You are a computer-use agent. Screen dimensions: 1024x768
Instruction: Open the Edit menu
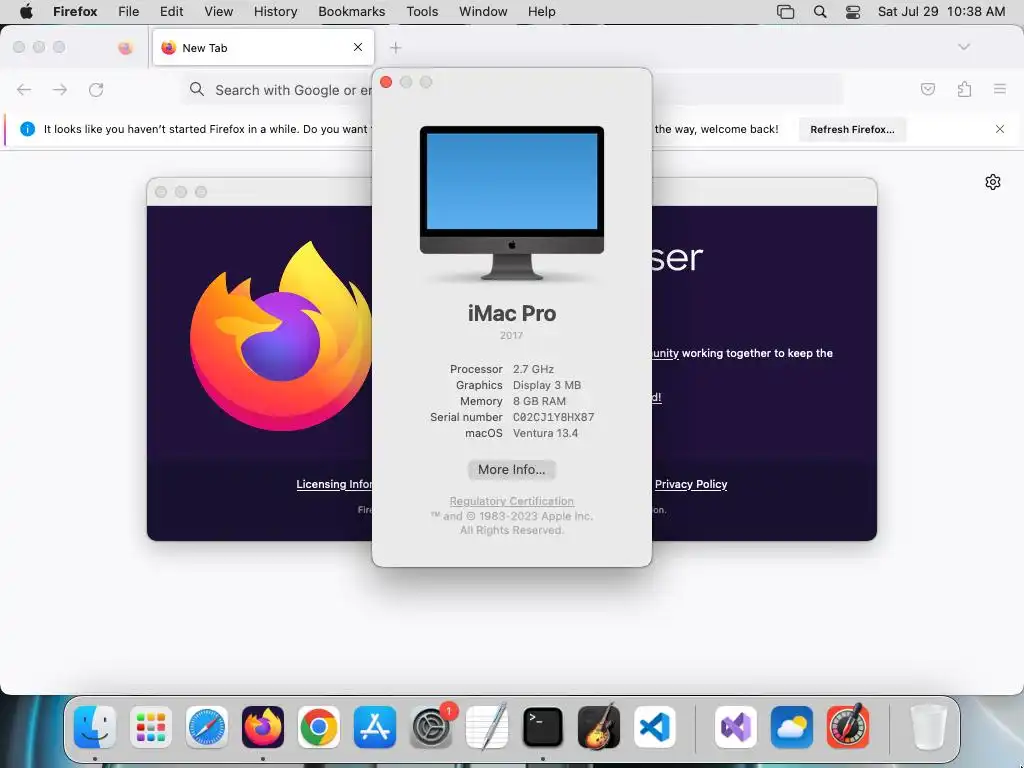tap(172, 11)
